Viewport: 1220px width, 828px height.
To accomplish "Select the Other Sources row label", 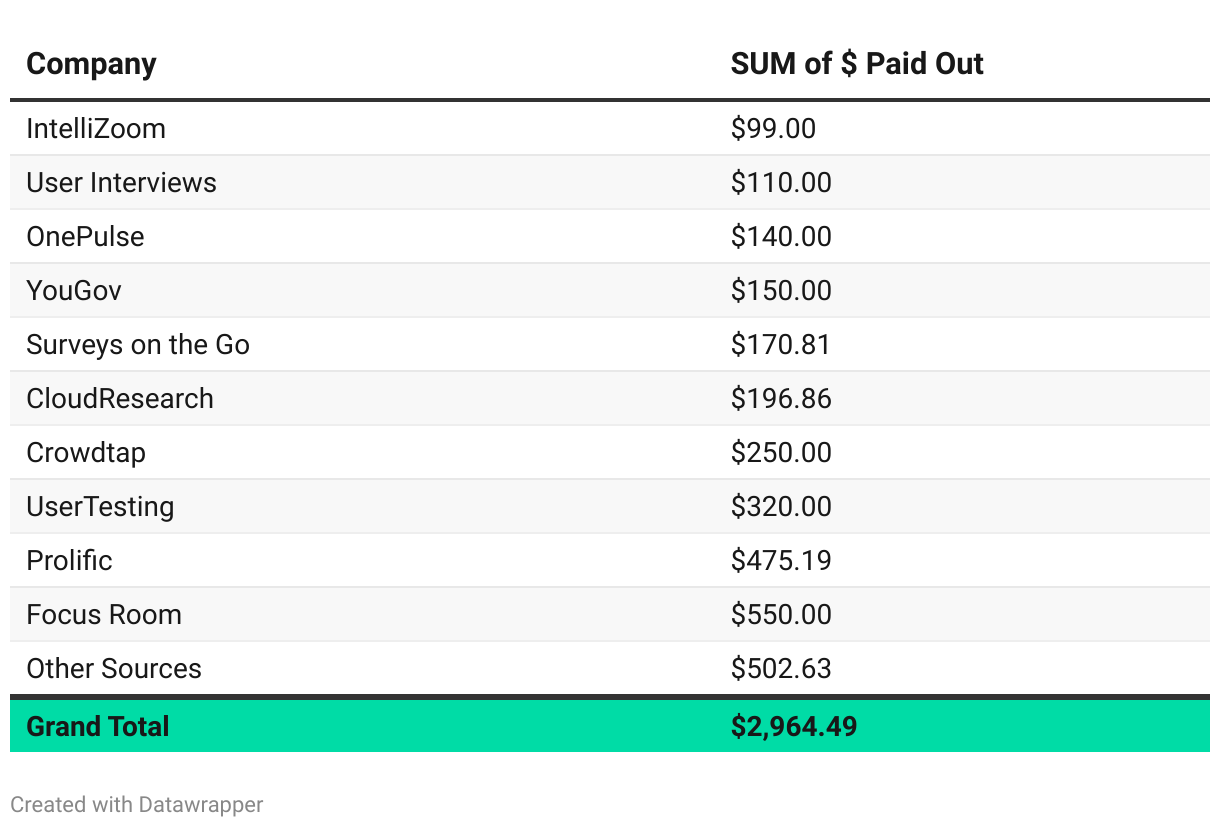I will tap(114, 669).
